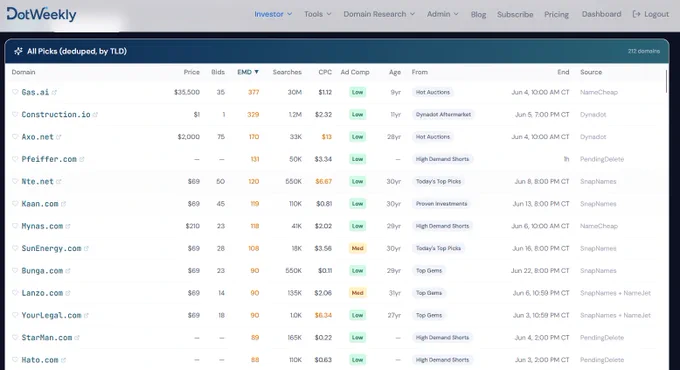Open the Construction.io domain link
Screen dimensions: 680x370
tap(56, 115)
